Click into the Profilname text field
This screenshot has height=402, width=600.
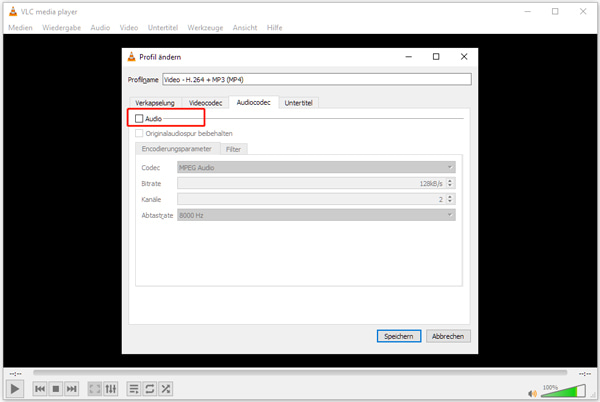tap(317, 79)
